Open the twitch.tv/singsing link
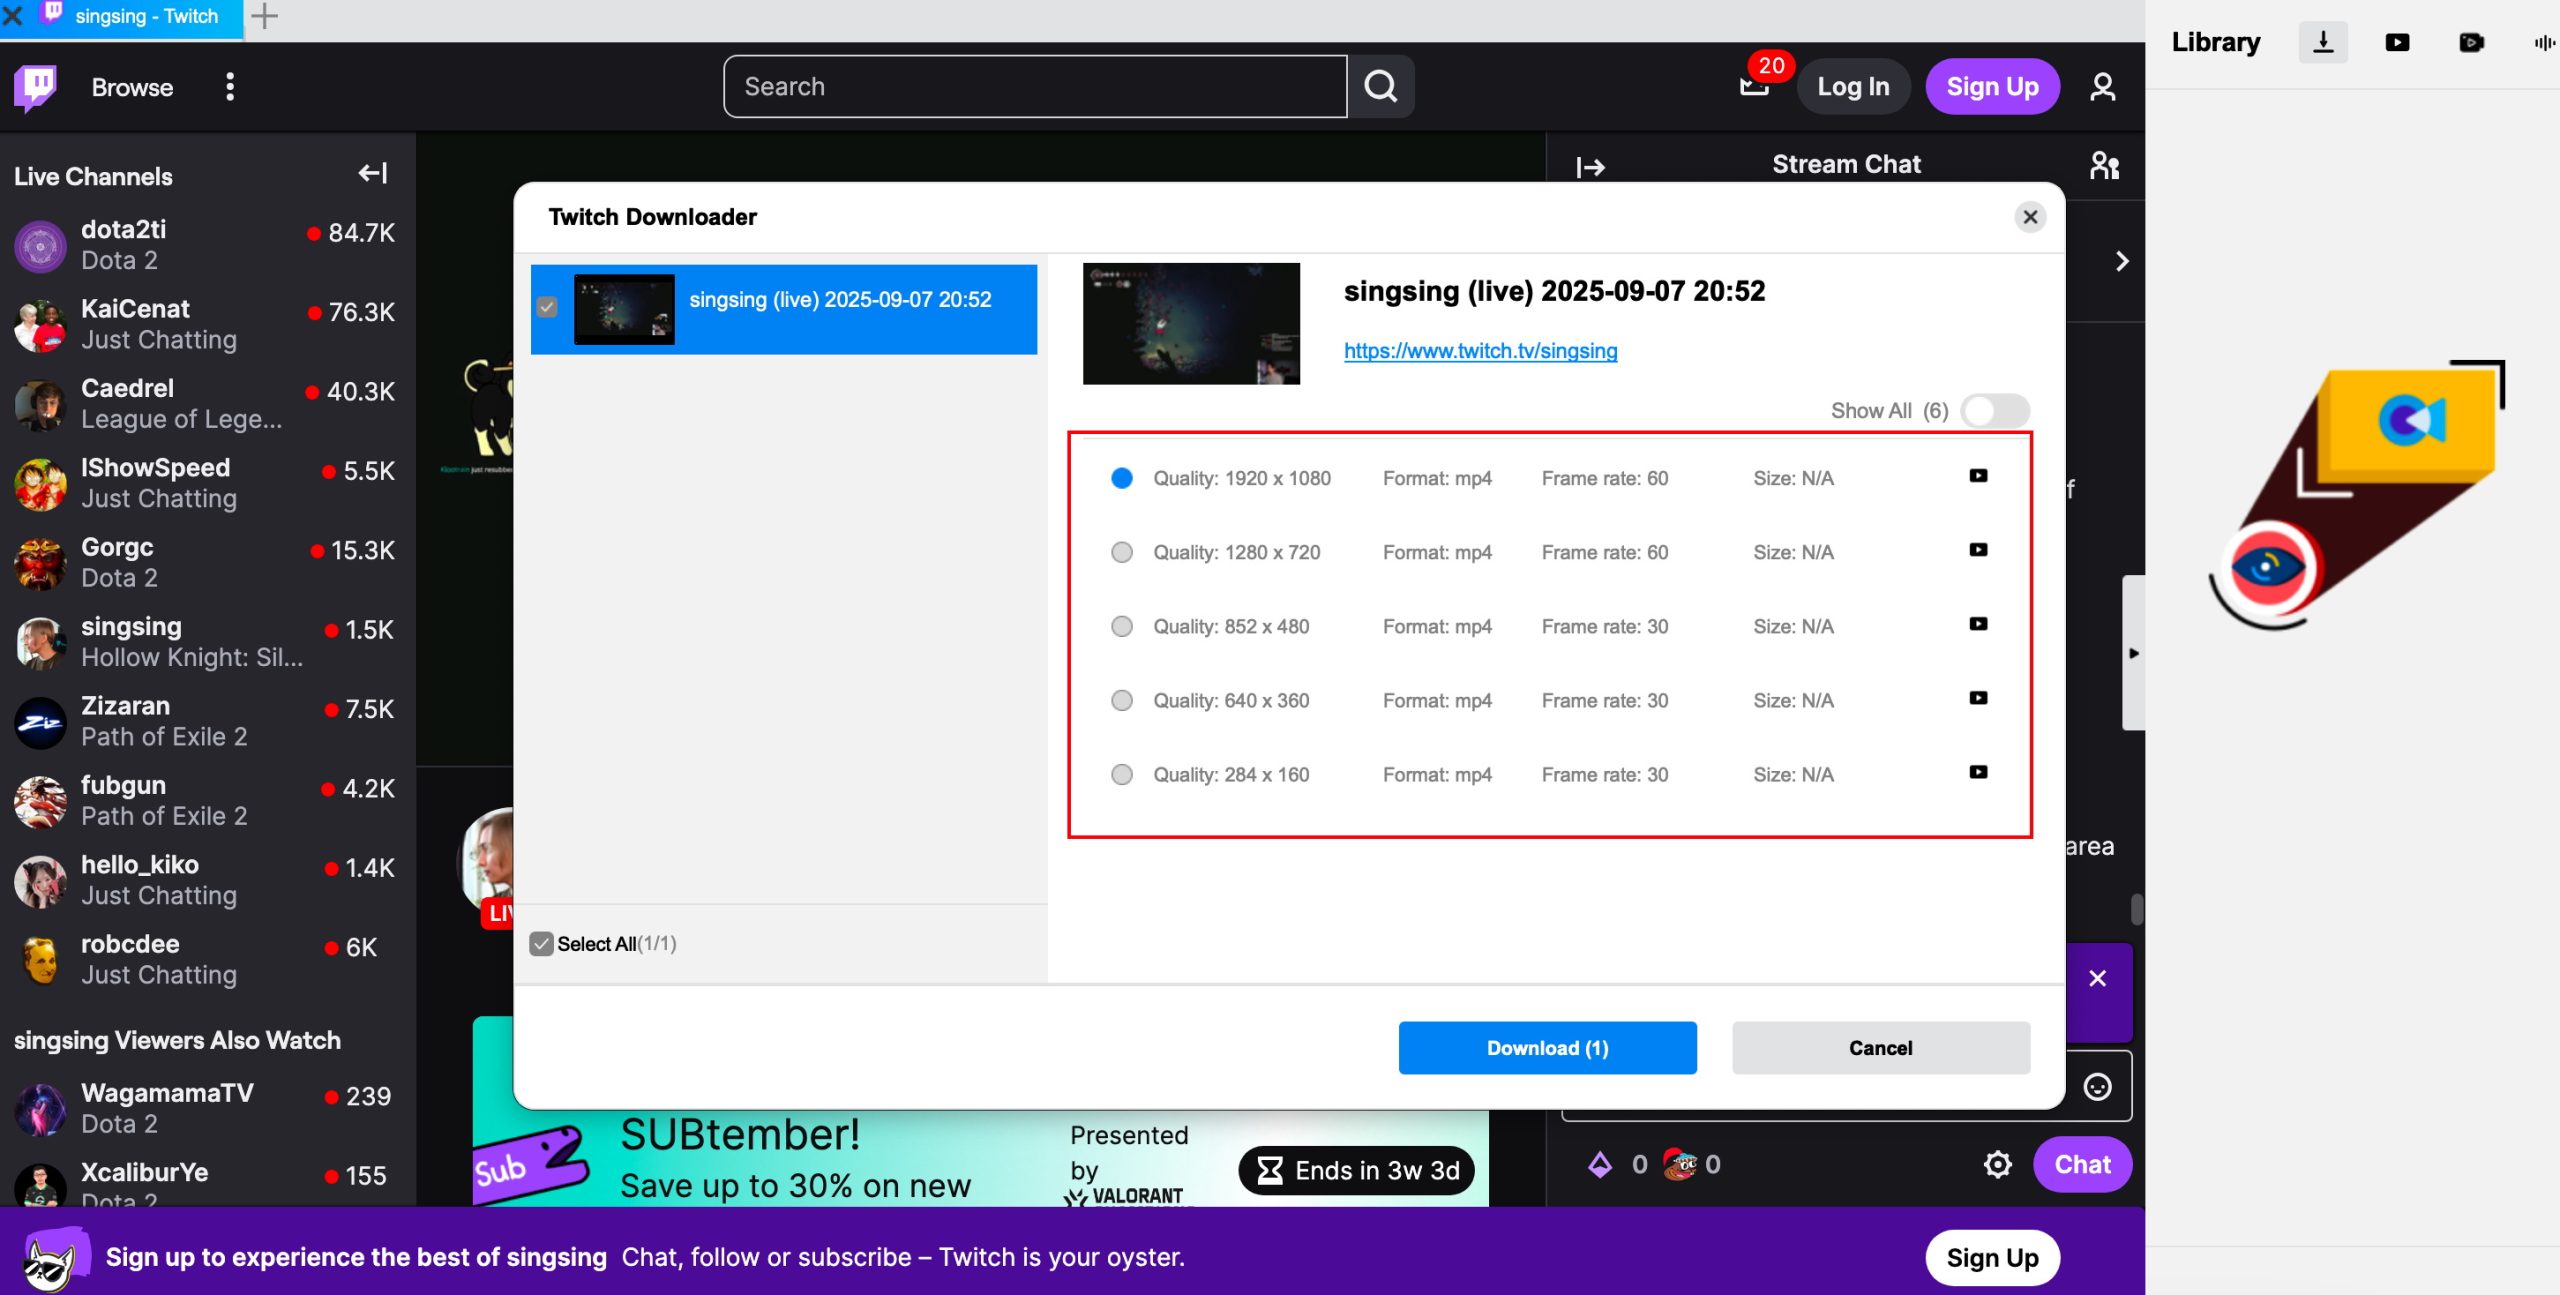Image resolution: width=2560 pixels, height=1295 pixels. [x=1480, y=351]
